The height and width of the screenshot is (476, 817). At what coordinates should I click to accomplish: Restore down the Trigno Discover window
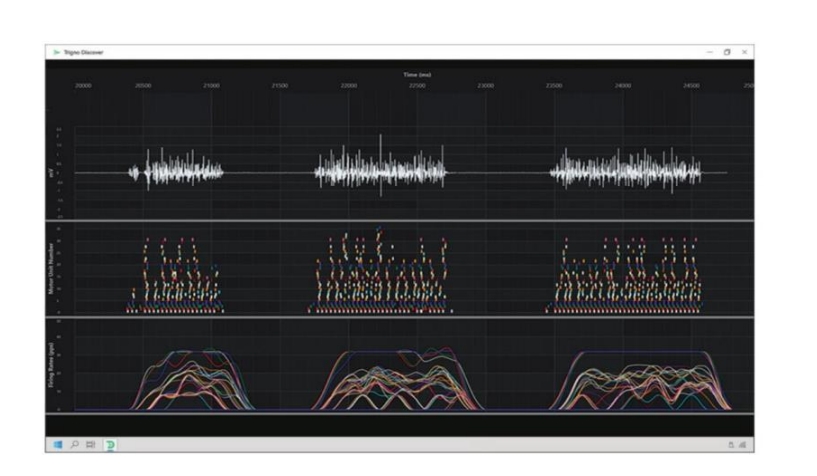tap(727, 52)
